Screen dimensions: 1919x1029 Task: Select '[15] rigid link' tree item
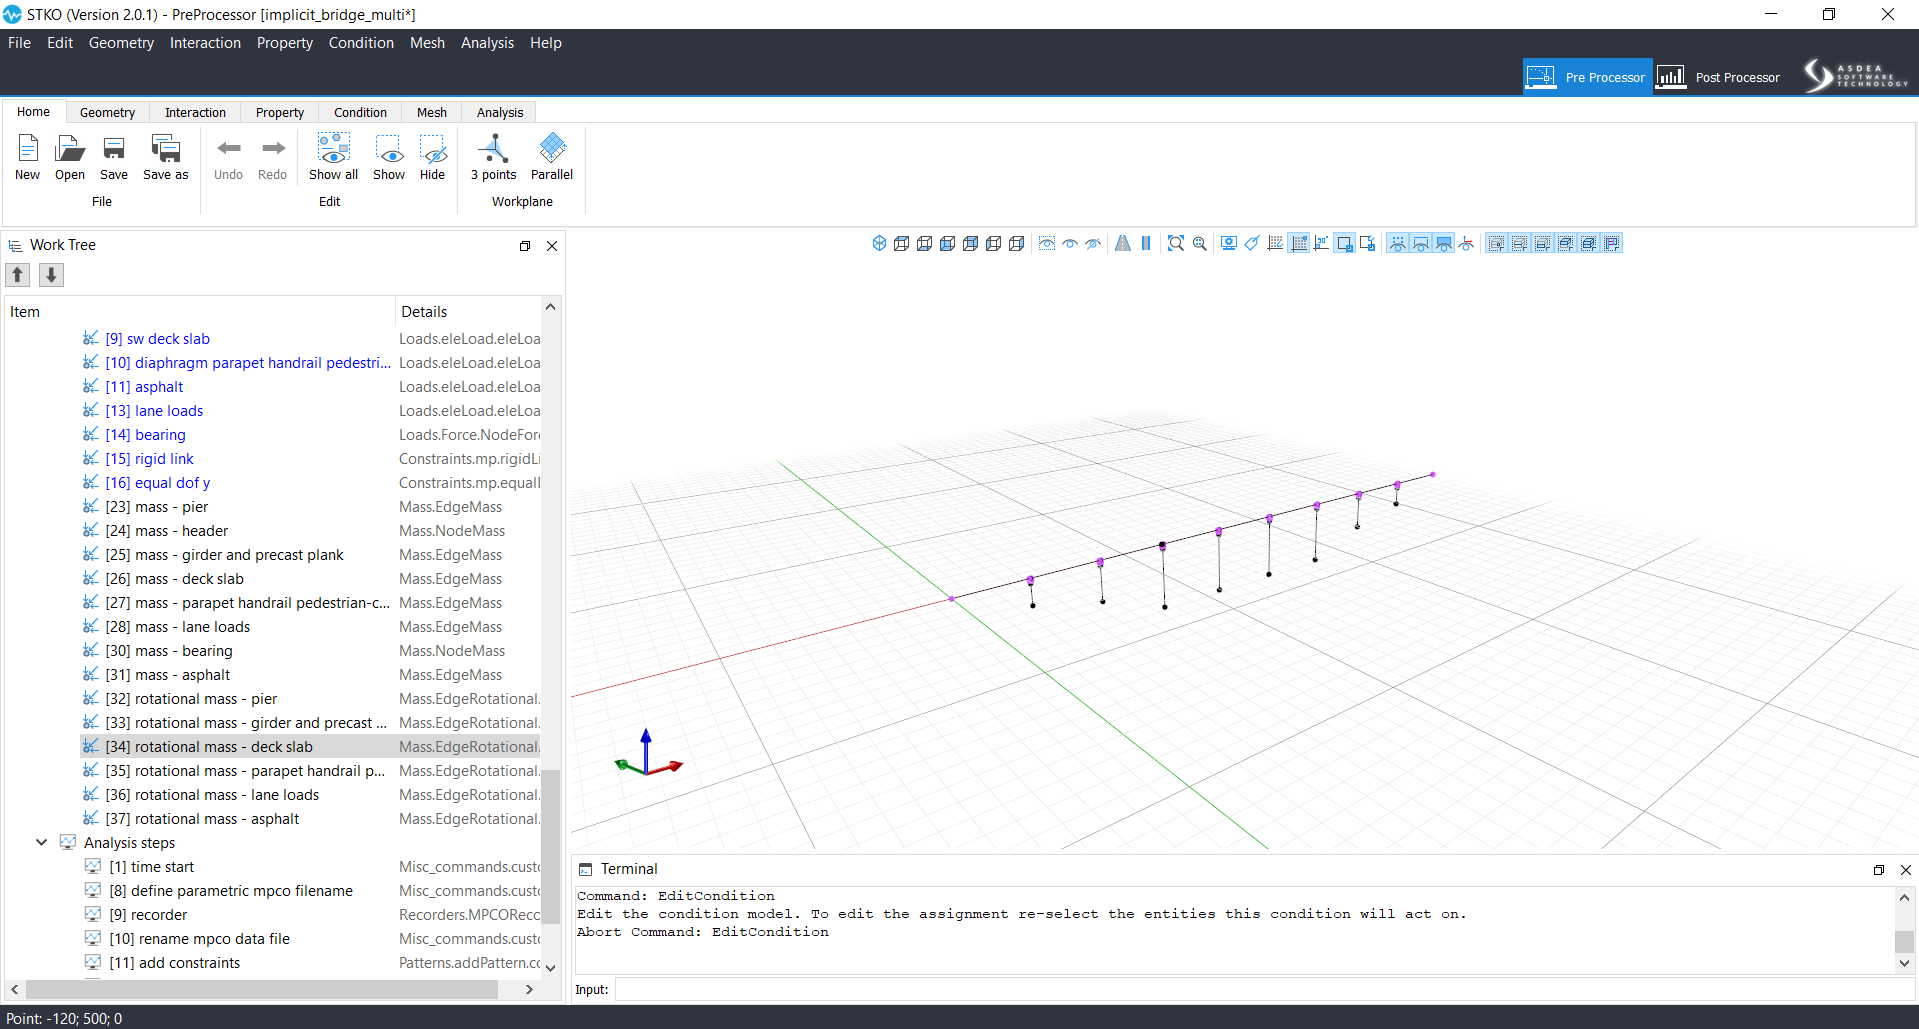150,459
